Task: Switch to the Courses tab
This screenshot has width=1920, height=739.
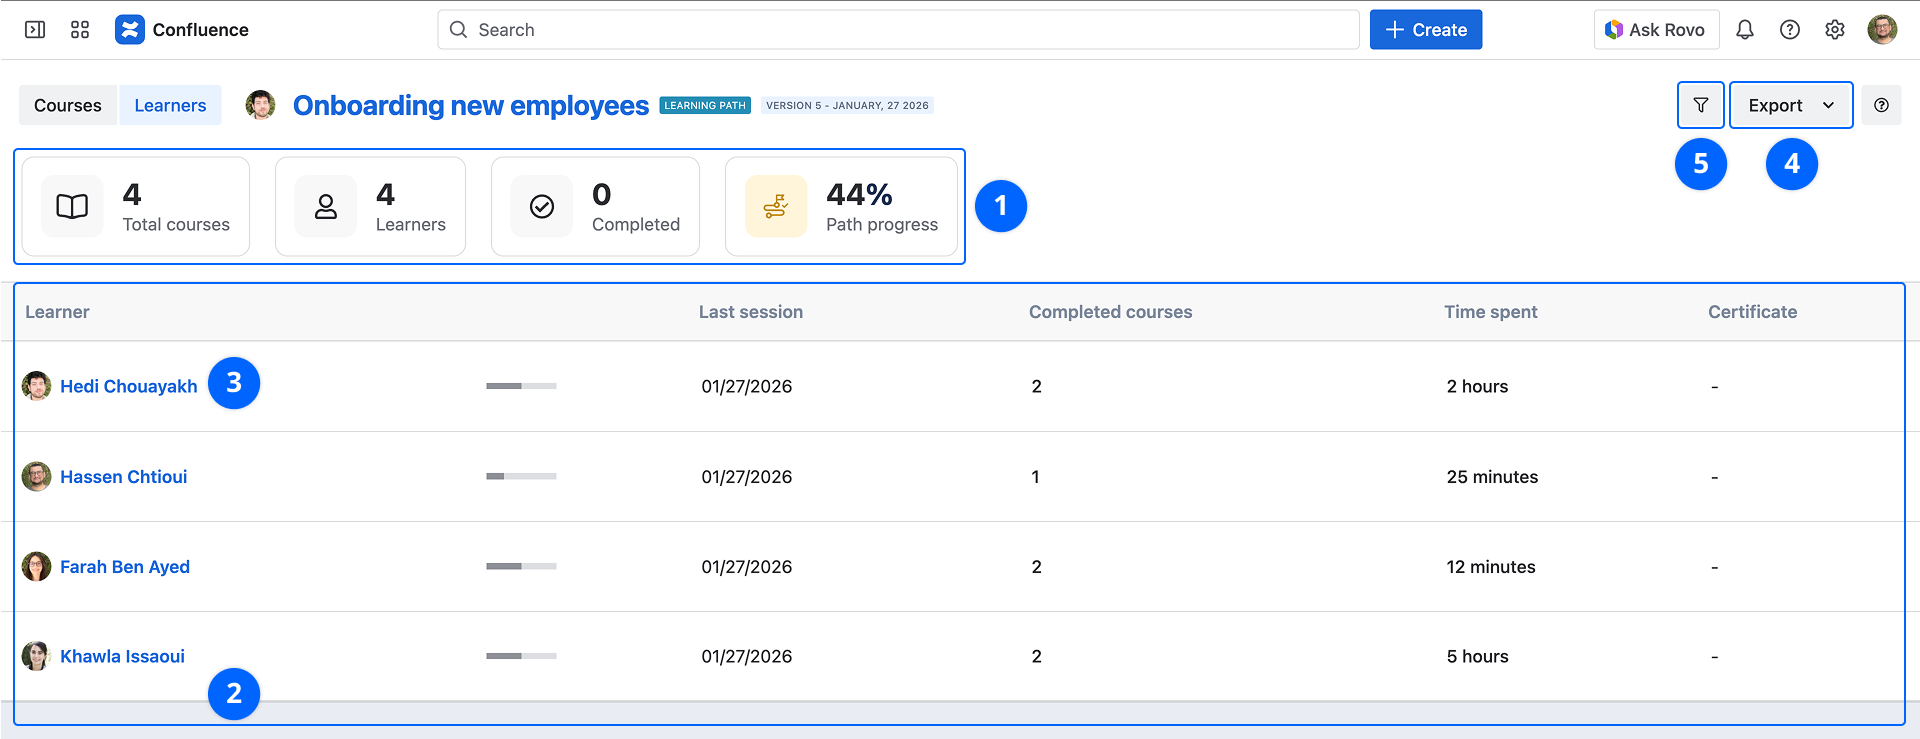Action: (68, 105)
